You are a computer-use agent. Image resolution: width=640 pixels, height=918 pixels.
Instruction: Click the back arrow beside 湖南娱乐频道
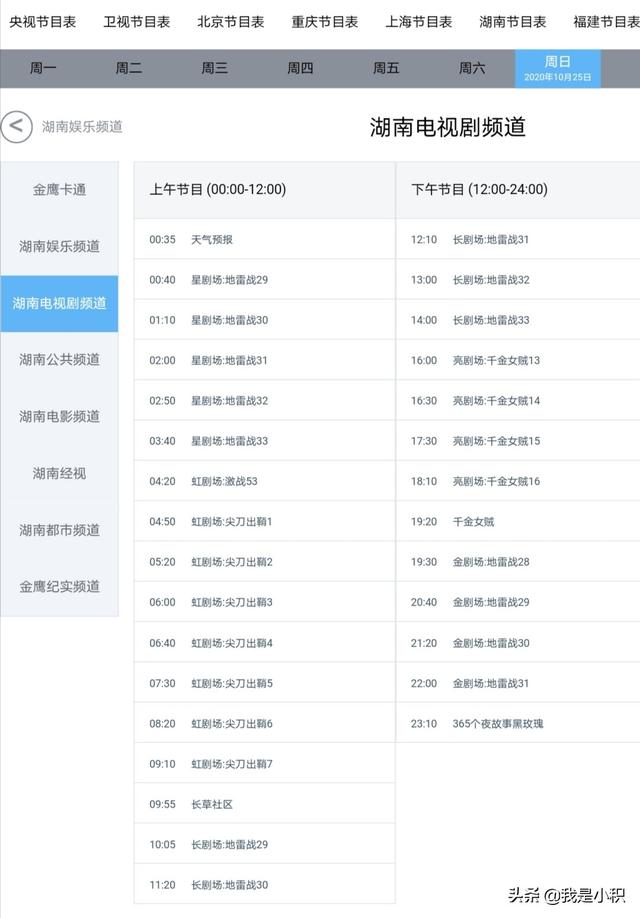[14, 122]
